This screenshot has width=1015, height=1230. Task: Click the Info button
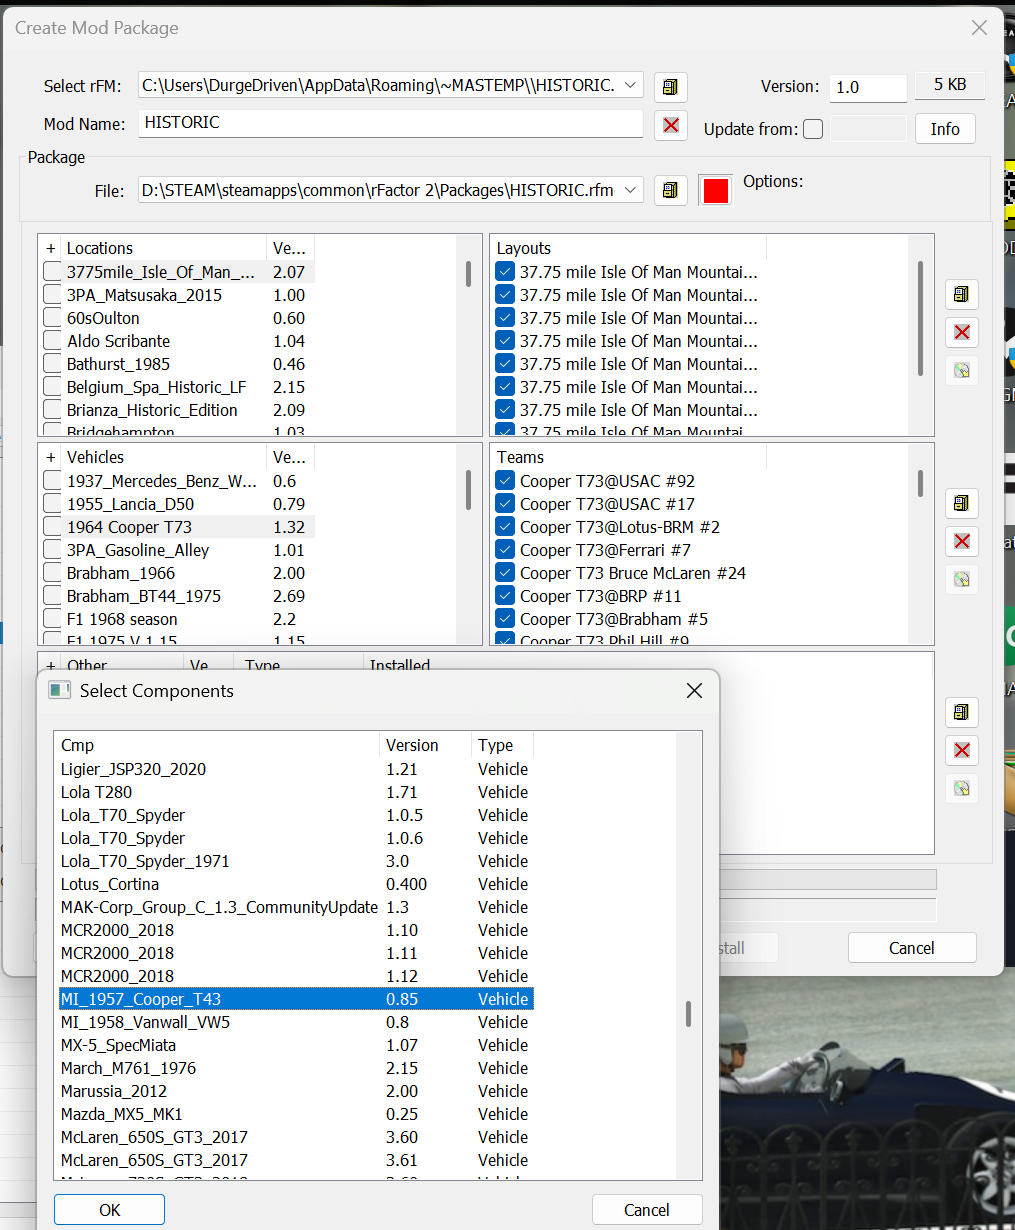pos(945,129)
